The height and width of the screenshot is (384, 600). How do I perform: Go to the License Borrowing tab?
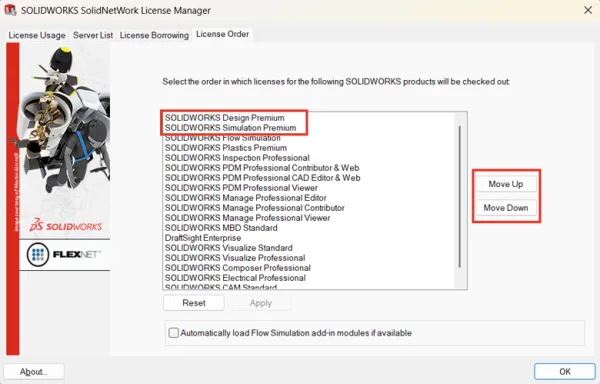(x=154, y=35)
